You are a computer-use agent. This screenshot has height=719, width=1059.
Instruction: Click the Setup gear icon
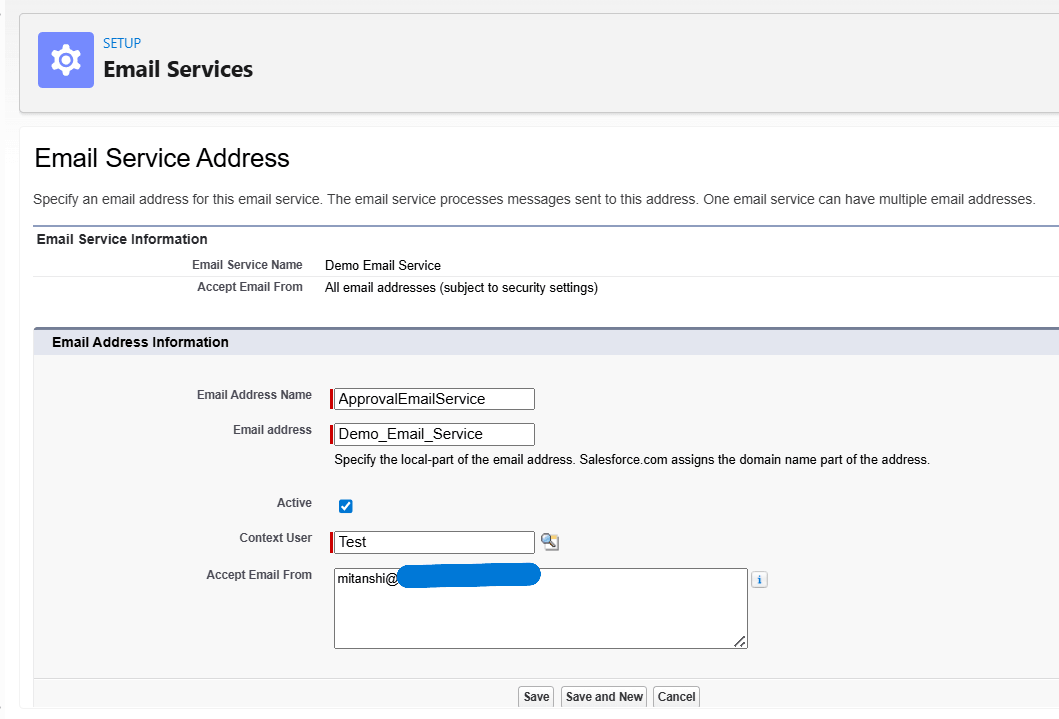tap(65, 60)
